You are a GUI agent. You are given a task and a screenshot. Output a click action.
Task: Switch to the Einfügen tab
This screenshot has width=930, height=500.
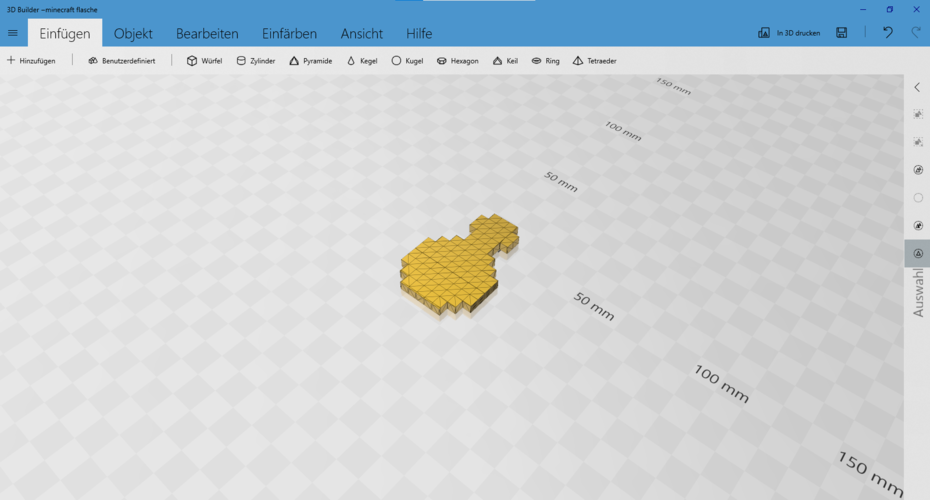pos(65,33)
